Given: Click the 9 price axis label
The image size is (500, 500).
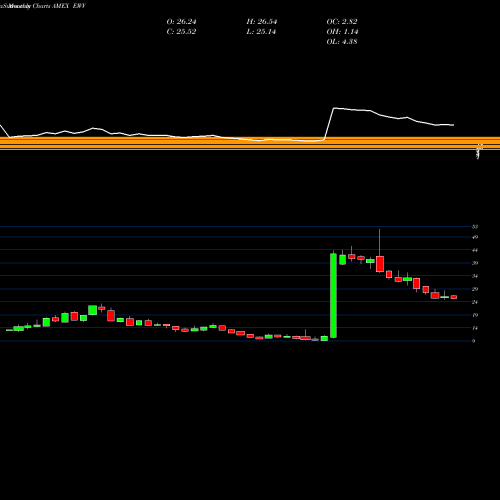Looking at the screenshot, I should pyautogui.click(x=474, y=341).
